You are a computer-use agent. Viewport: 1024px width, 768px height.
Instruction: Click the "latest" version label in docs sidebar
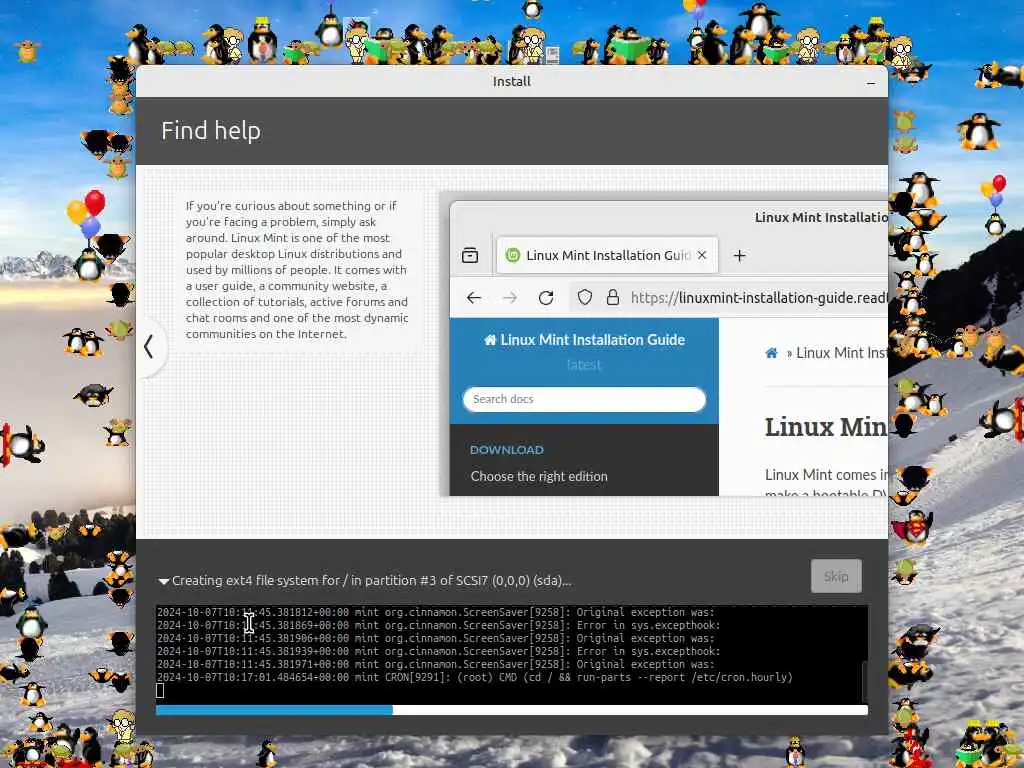pyautogui.click(x=584, y=365)
